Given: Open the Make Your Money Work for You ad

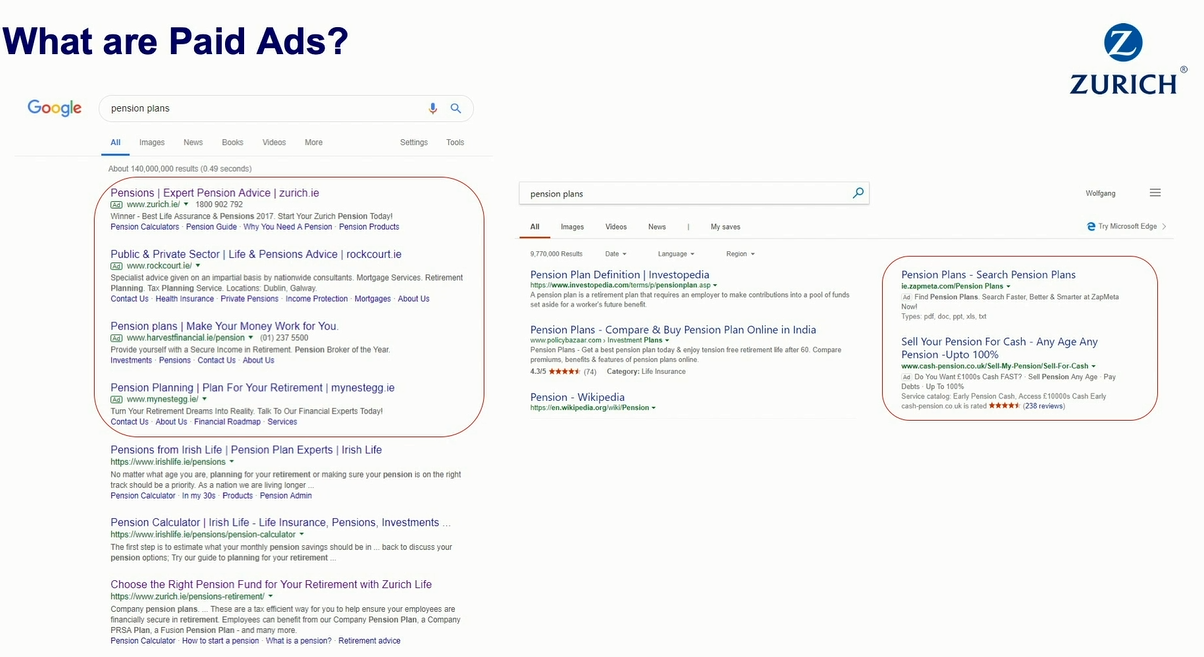Looking at the screenshot, I should coord(224,326).
